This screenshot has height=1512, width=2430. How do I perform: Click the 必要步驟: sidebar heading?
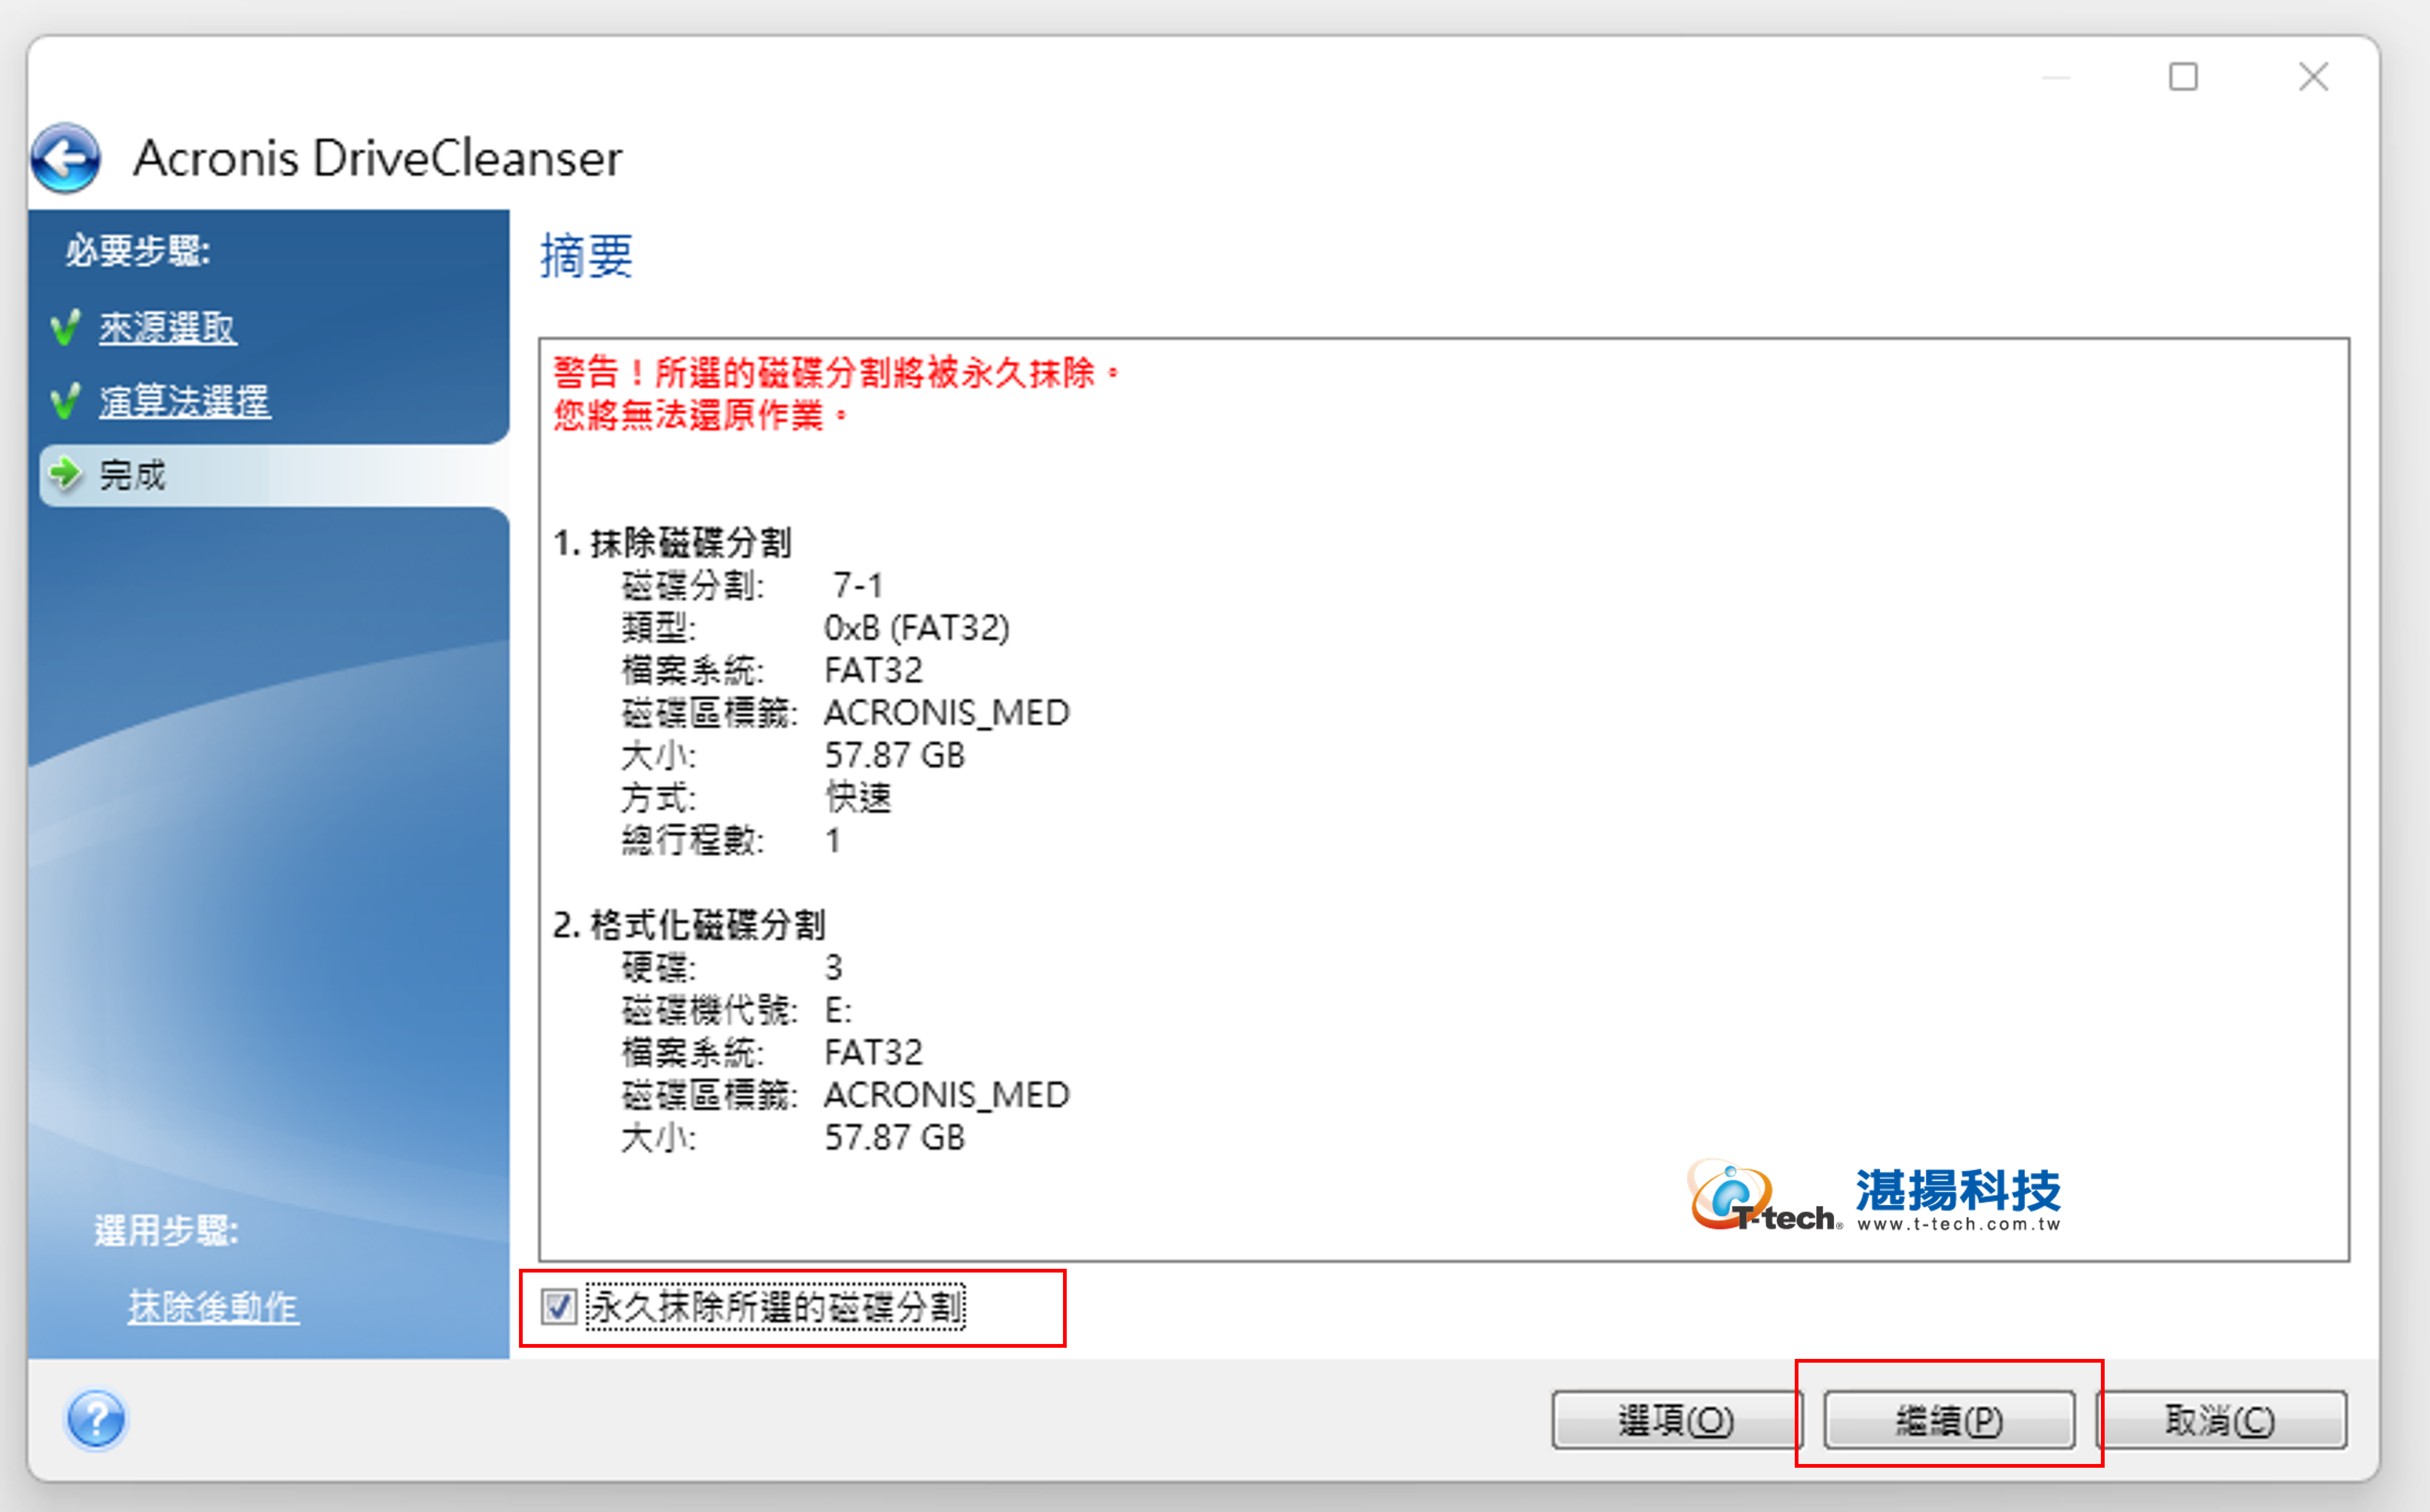(138, 251)
